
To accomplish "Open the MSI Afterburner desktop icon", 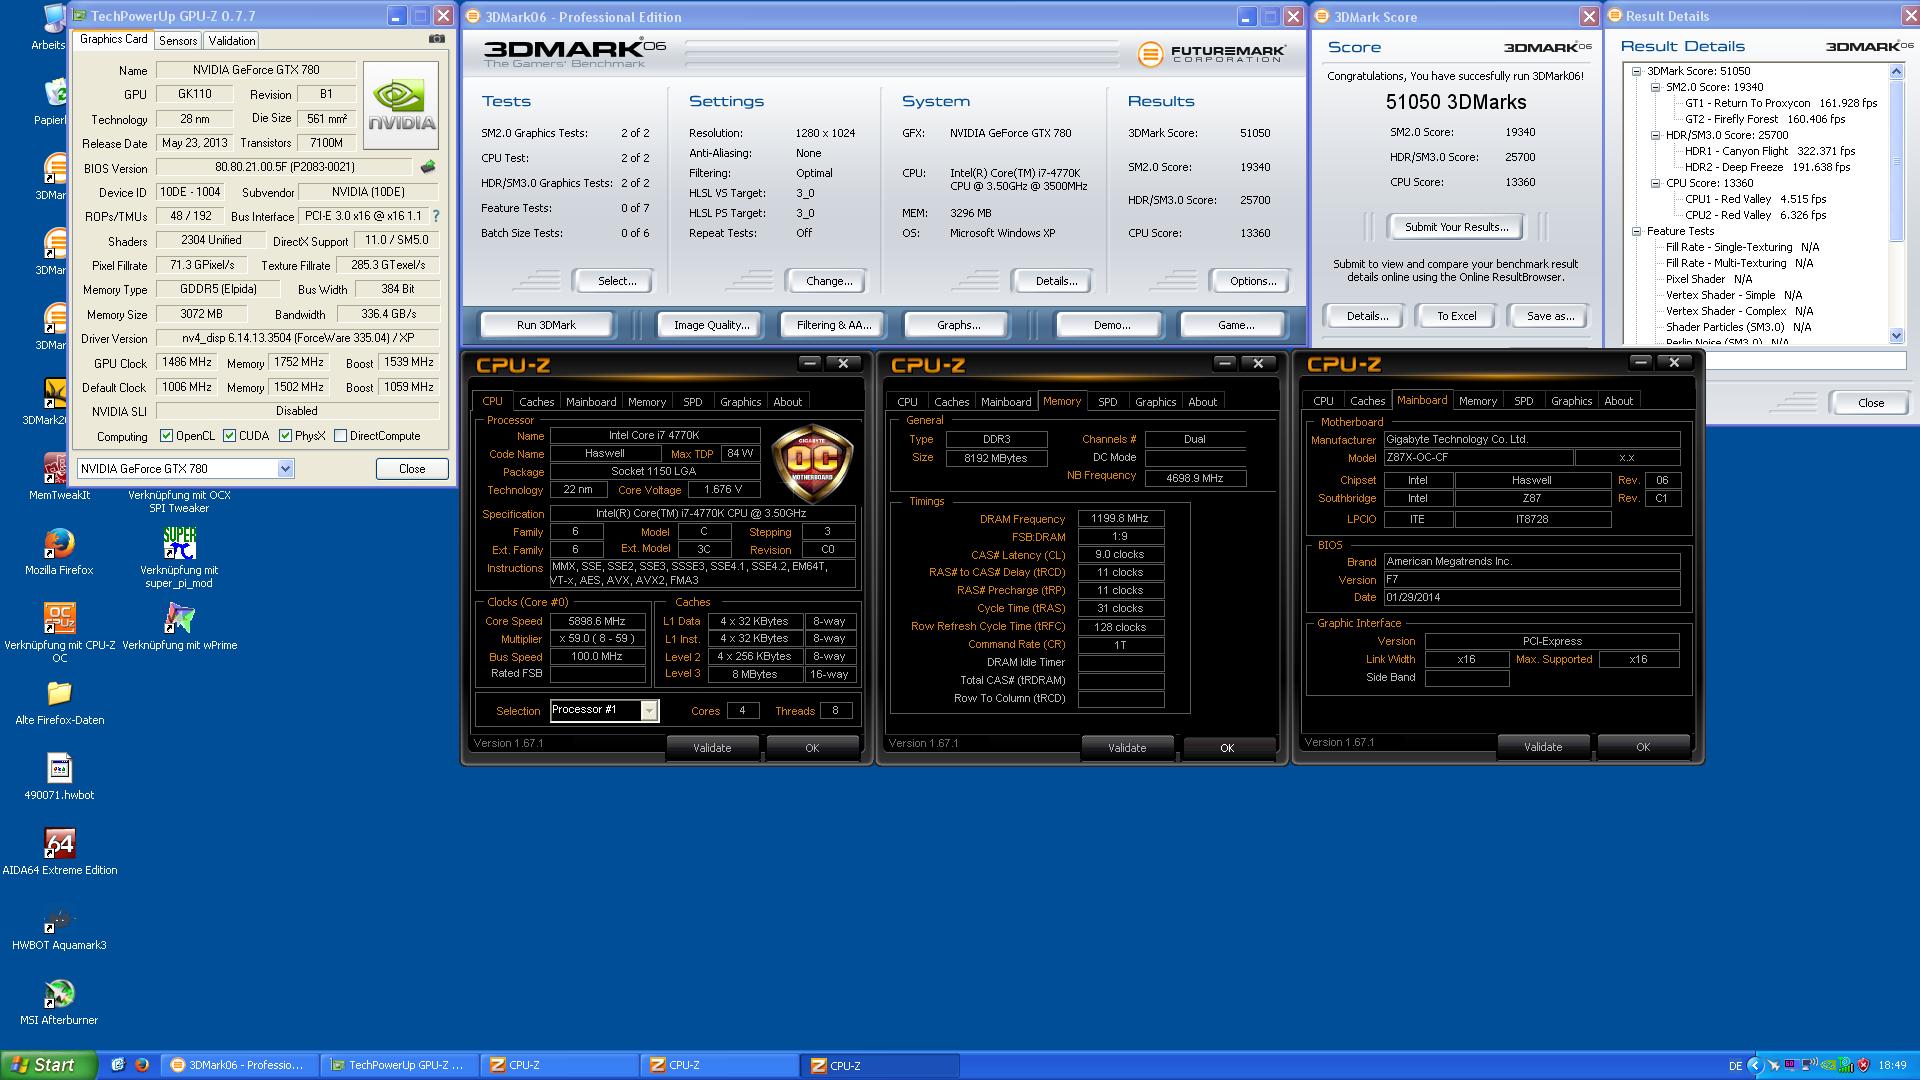I will 59,993.
